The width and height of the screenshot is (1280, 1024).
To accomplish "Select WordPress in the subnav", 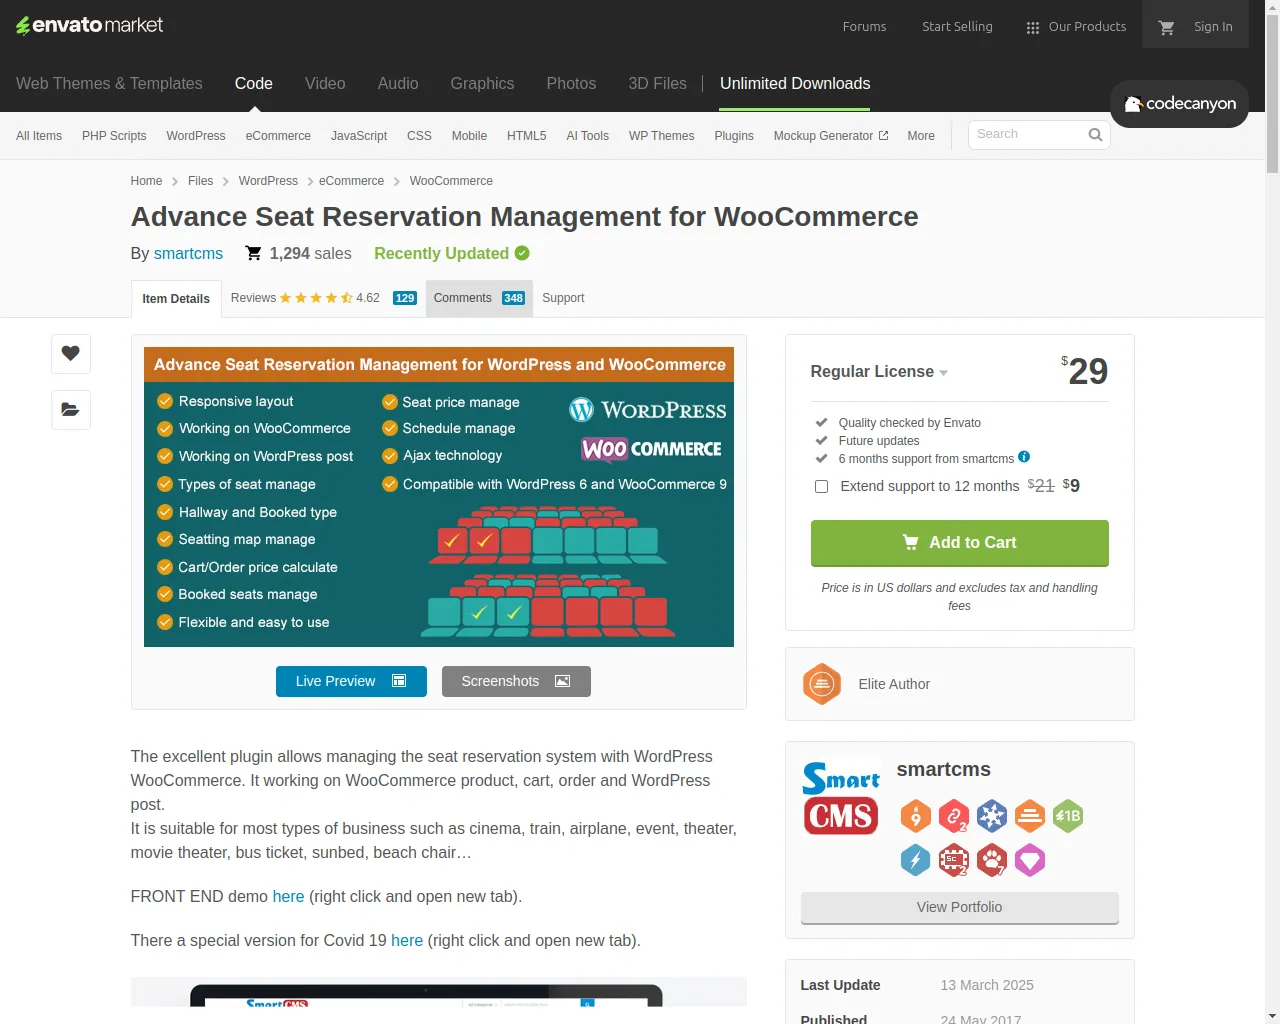I will (x=196, y=136).
